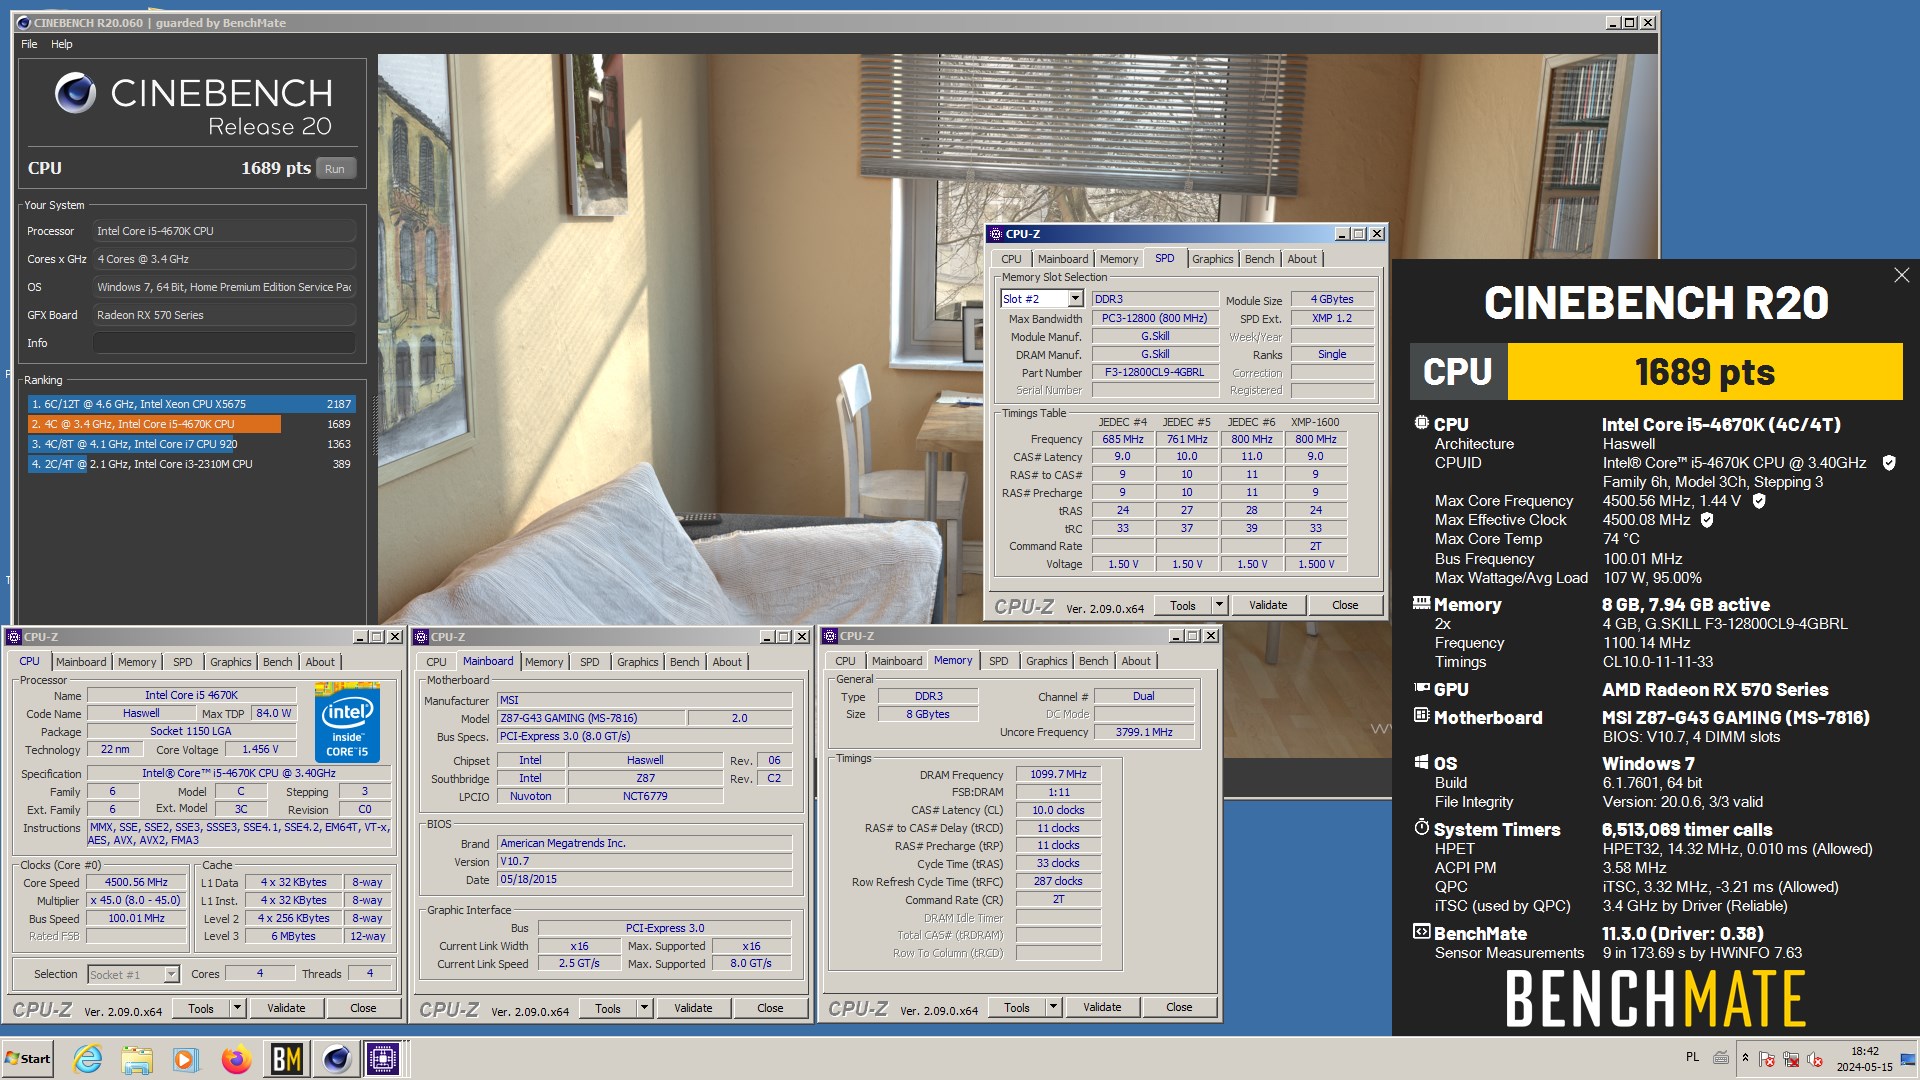Click Close button in SPD CPU-Z window
Viewport: 1920px width, 1080px height.
[x=1345, y=605]
